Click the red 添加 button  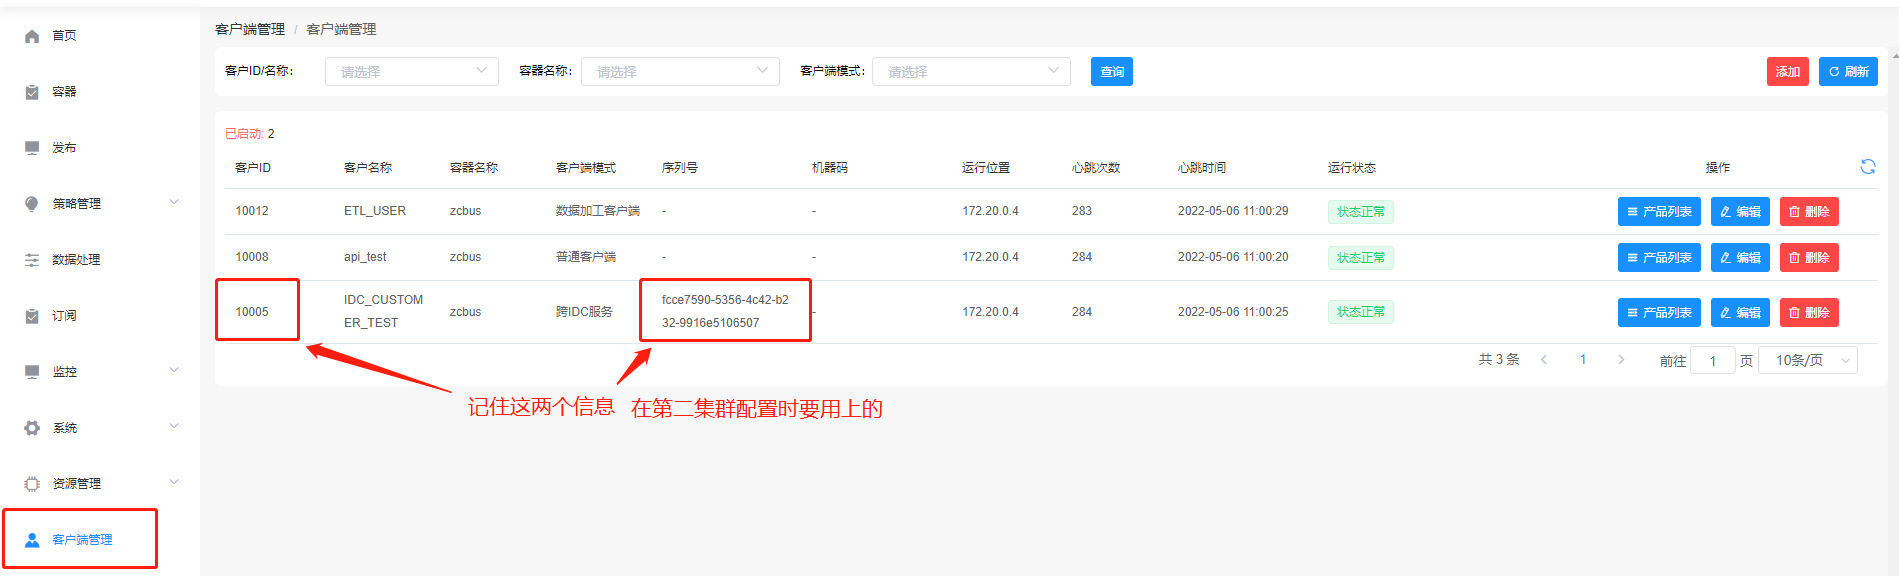coord(1787,72)
